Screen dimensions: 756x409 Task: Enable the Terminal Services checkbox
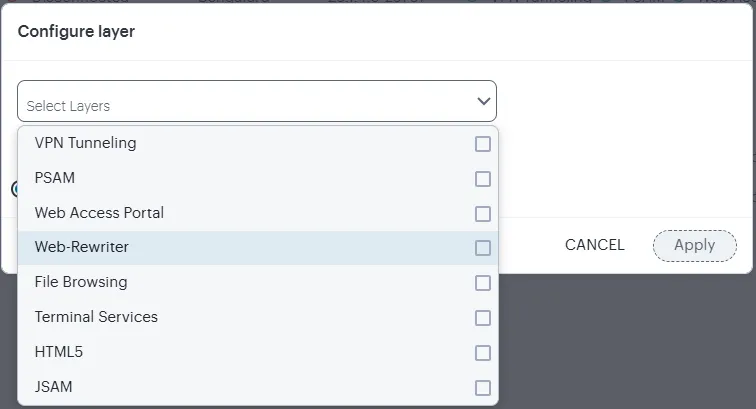(x=483, y=318)
